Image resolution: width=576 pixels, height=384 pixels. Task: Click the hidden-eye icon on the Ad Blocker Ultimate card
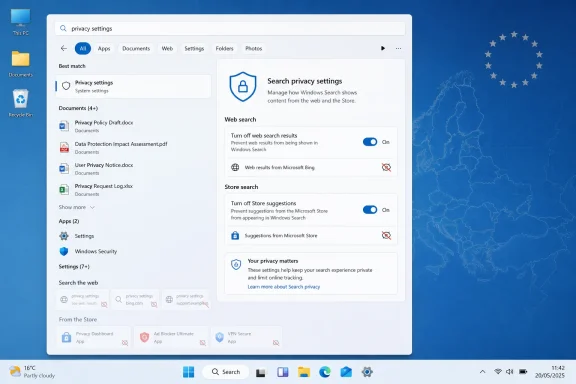pyautogui.click(x=202, y=343)
